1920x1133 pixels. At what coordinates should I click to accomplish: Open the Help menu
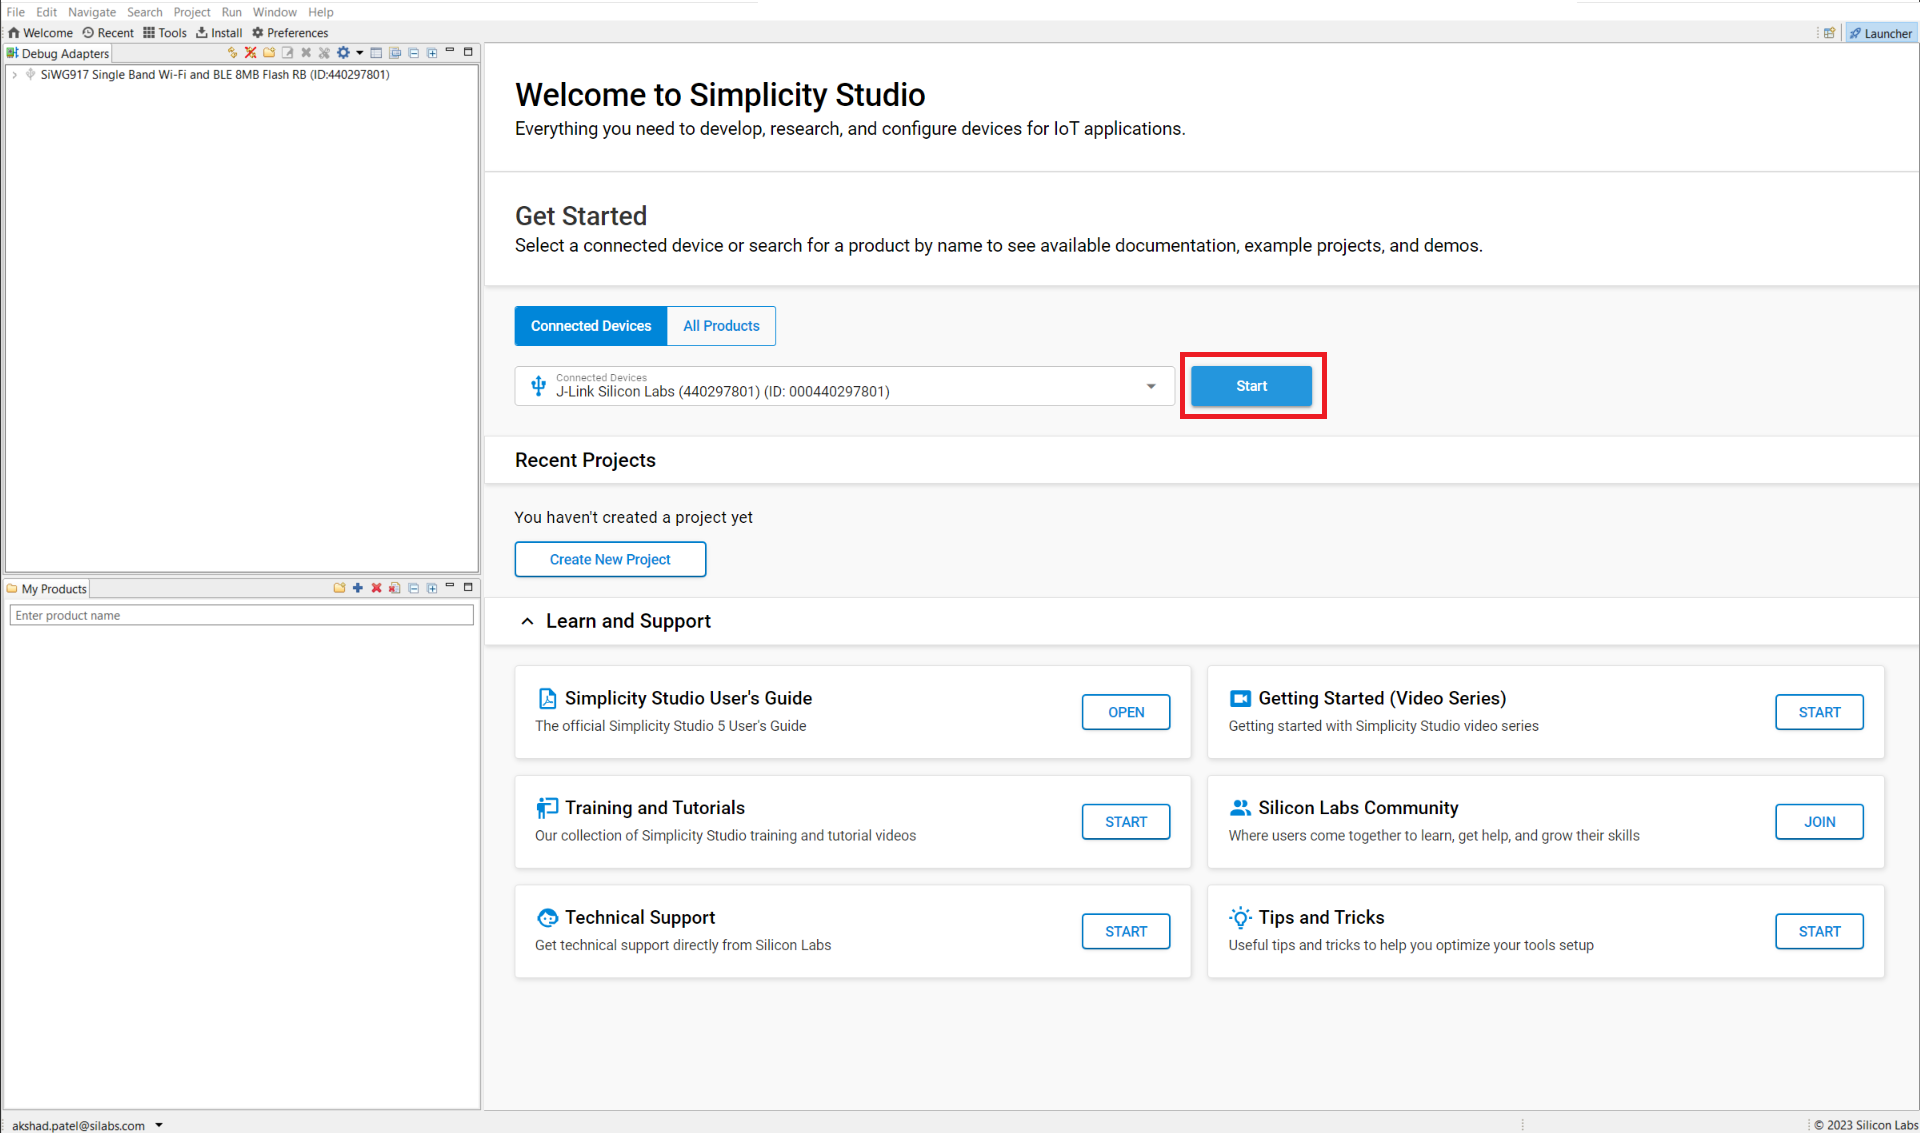click(321, 12)
